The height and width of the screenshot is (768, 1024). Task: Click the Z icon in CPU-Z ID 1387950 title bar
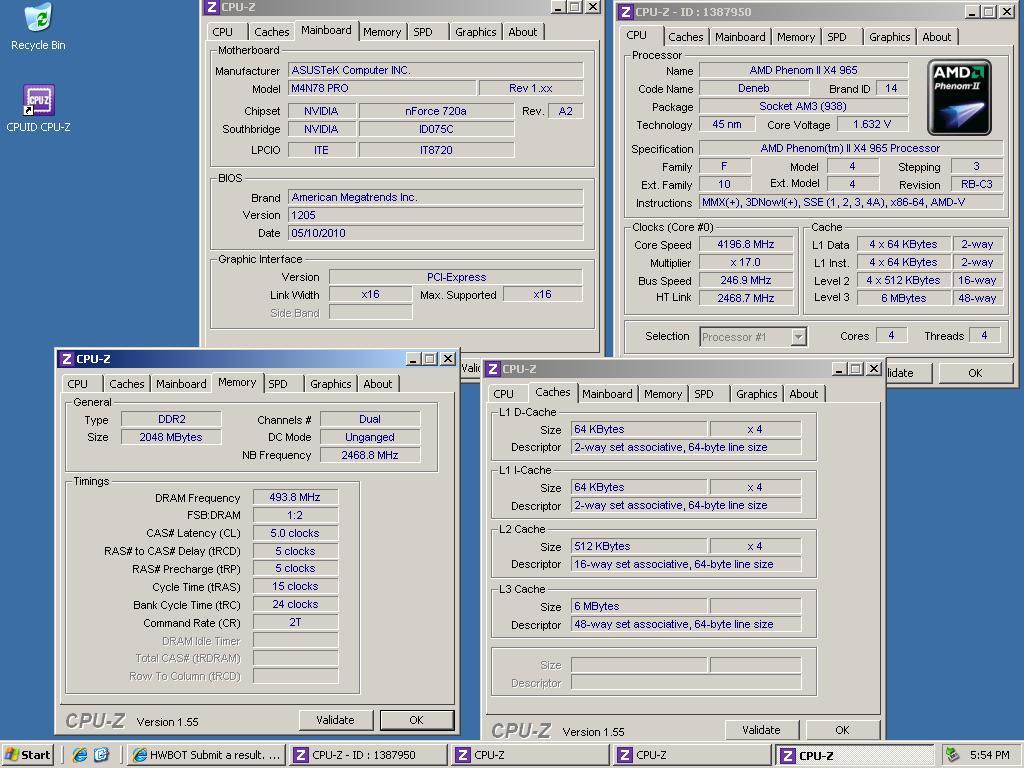[625, 12]
